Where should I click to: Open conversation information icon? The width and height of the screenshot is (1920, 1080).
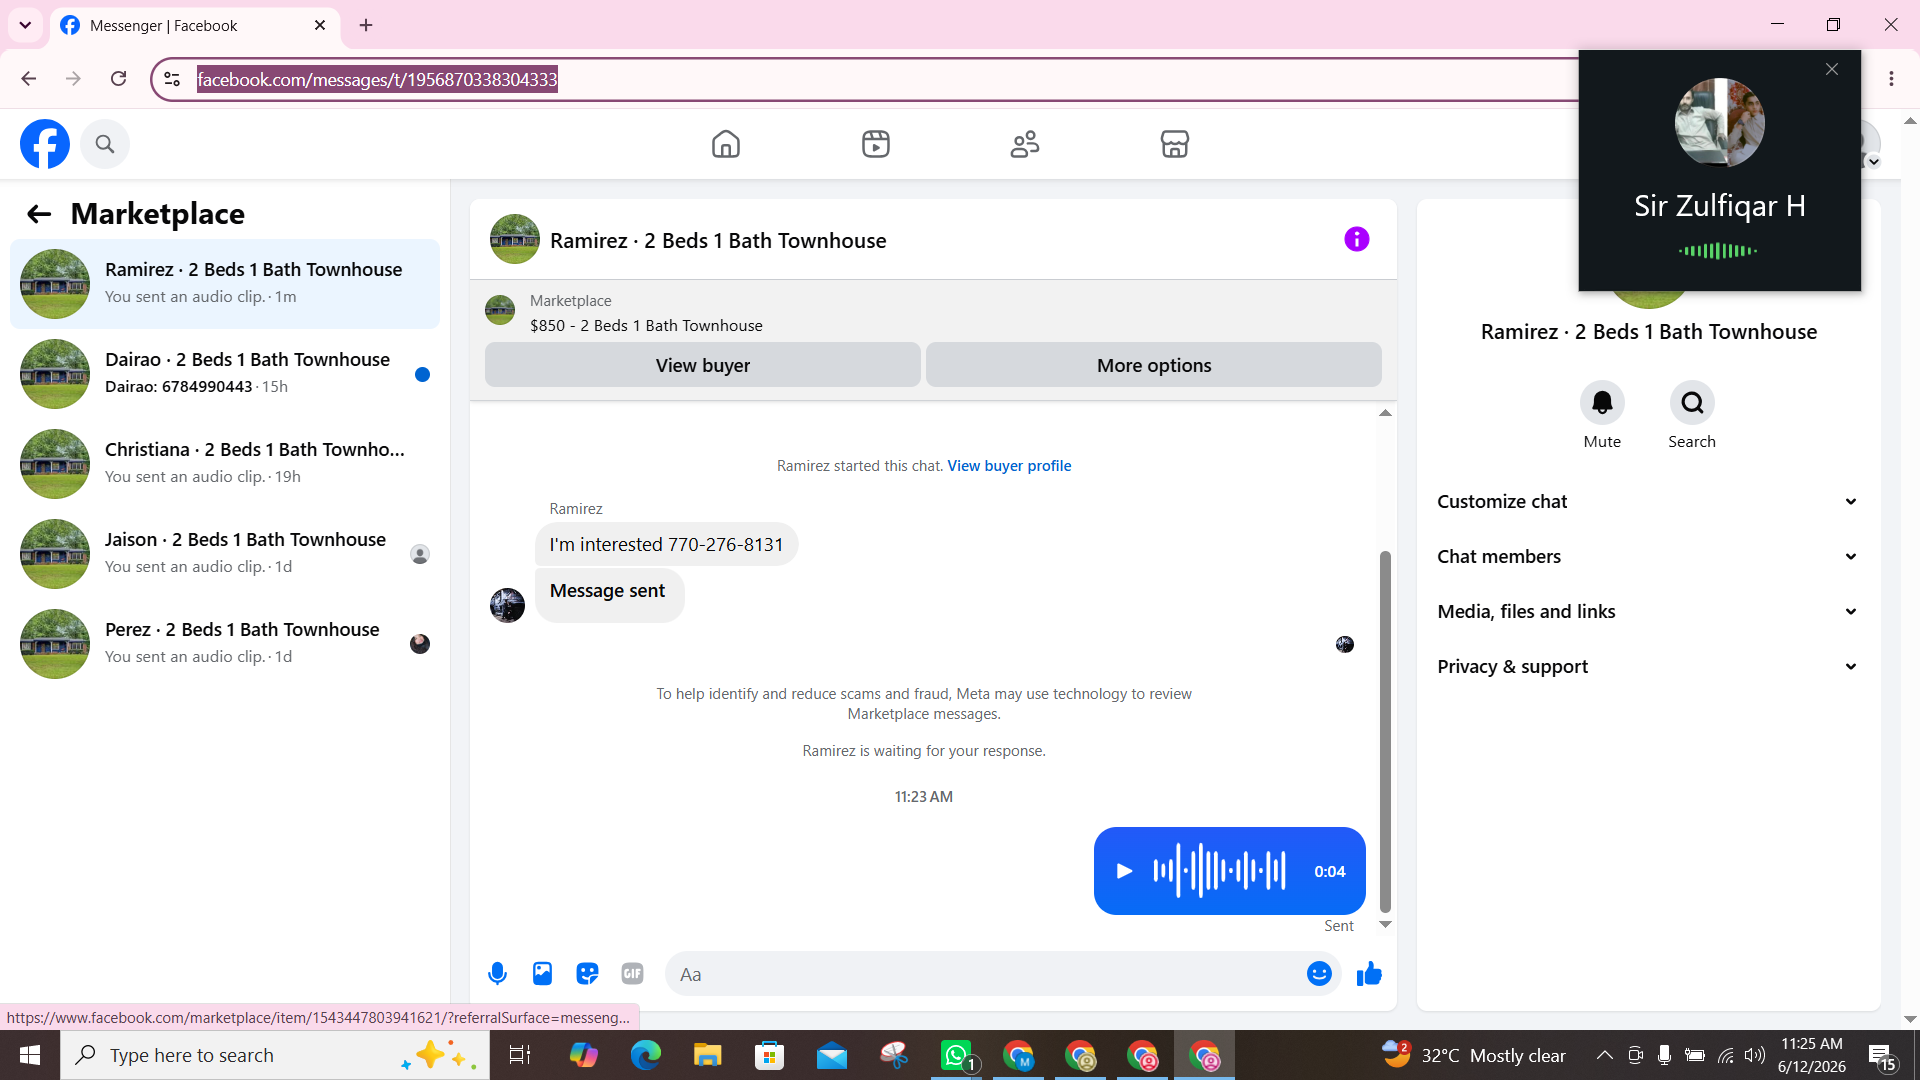(1357, 239)
